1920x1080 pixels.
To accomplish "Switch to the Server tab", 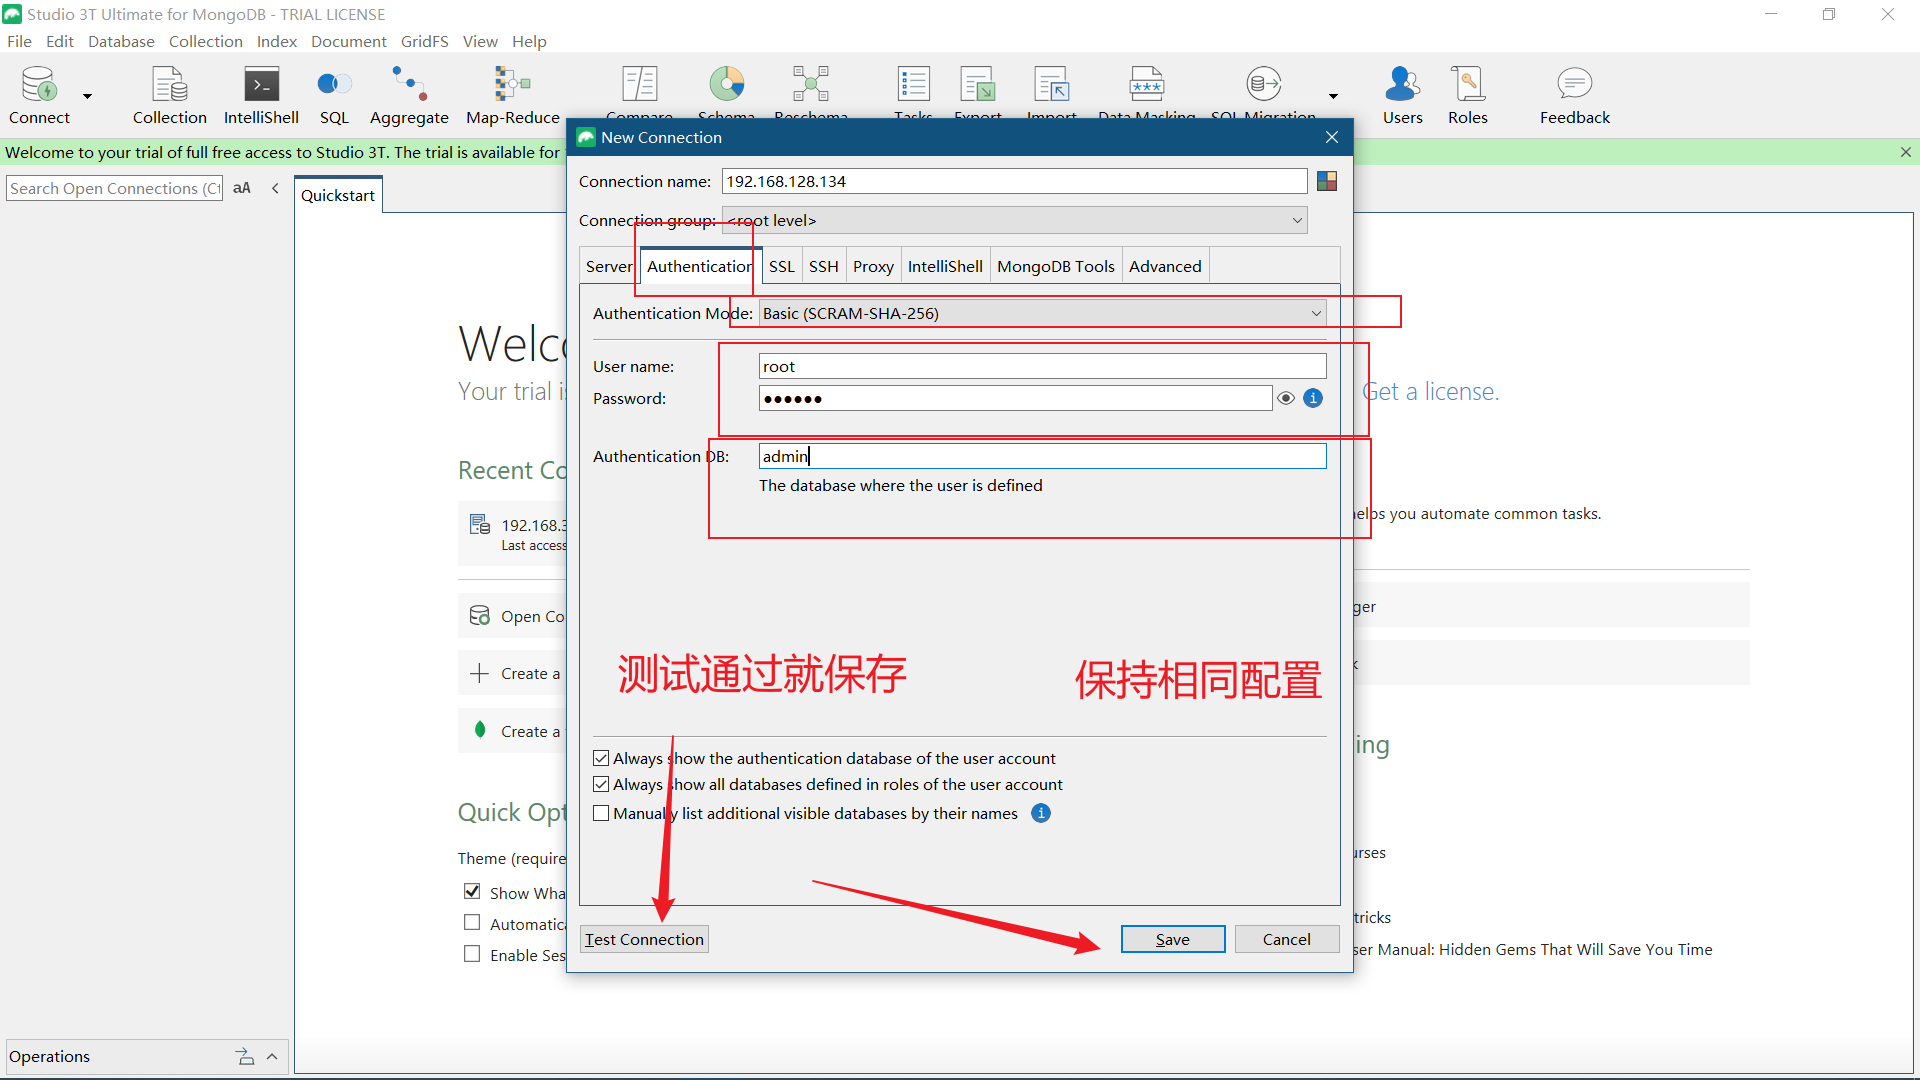I will coord(609,266).
